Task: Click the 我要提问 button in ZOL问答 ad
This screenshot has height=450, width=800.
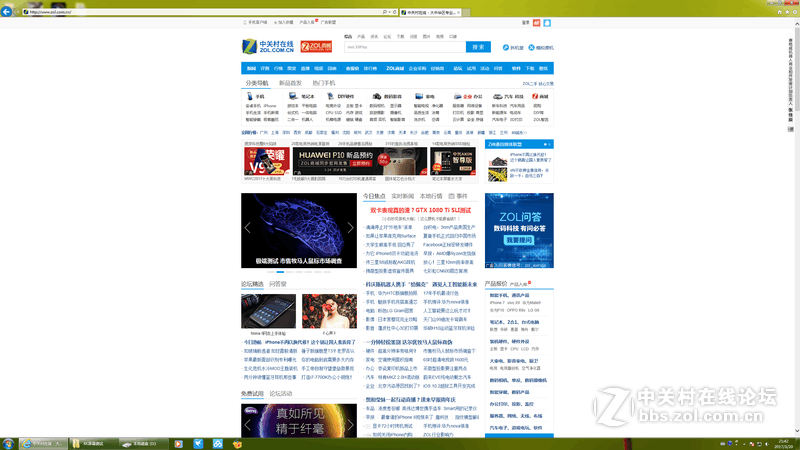Action: [x=519, y=240]
